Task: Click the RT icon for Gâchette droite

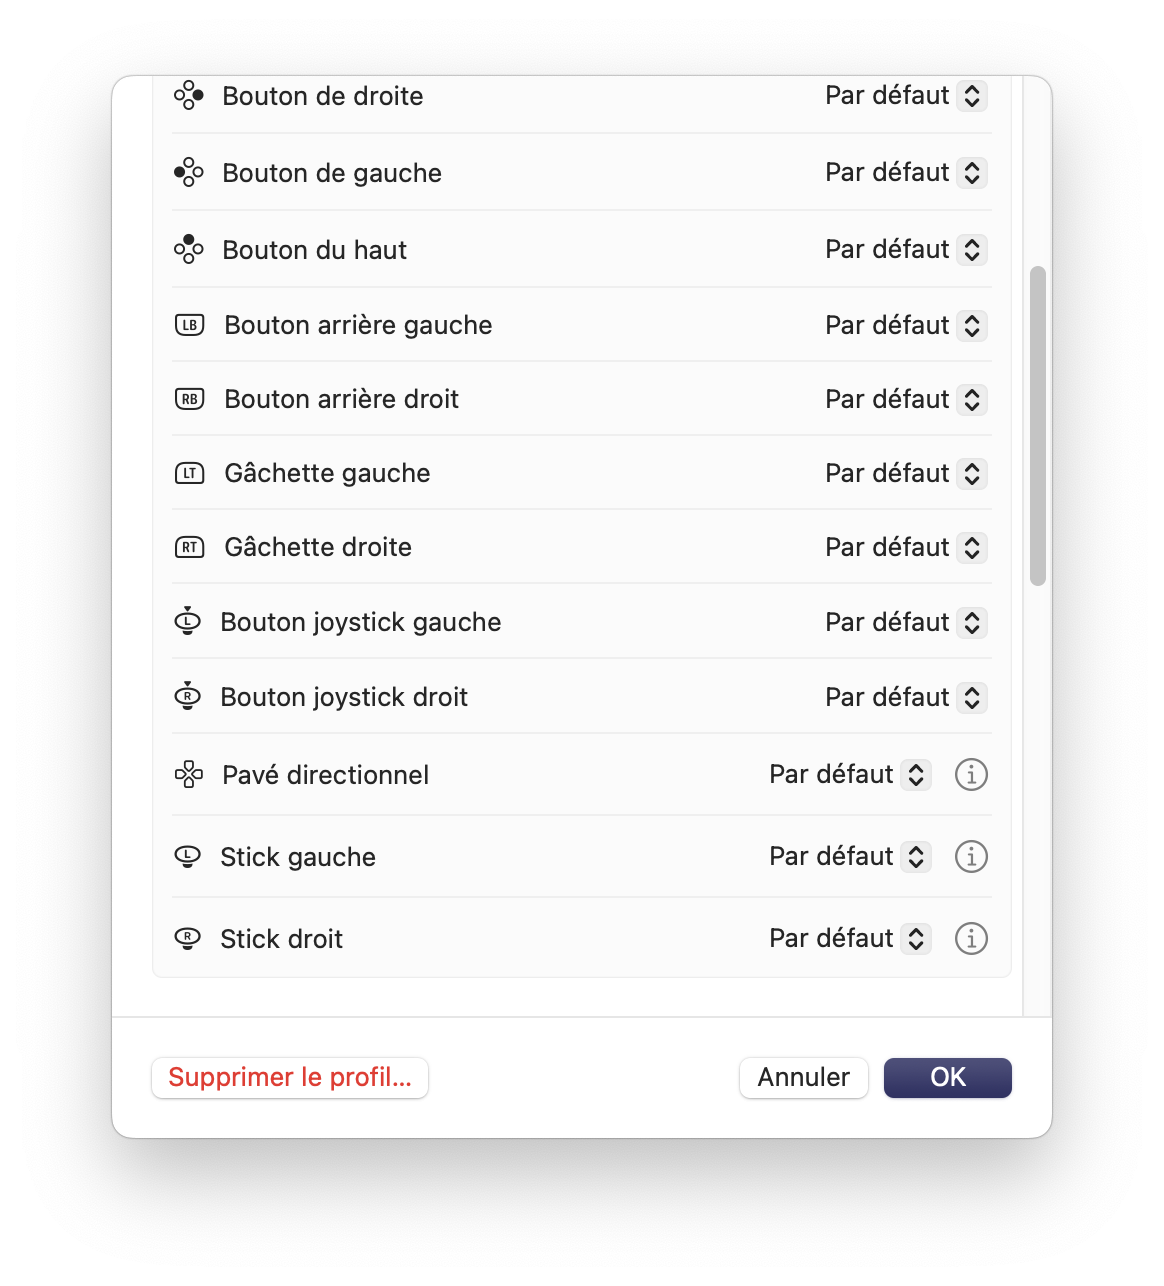Action: [x=190, y=547]
